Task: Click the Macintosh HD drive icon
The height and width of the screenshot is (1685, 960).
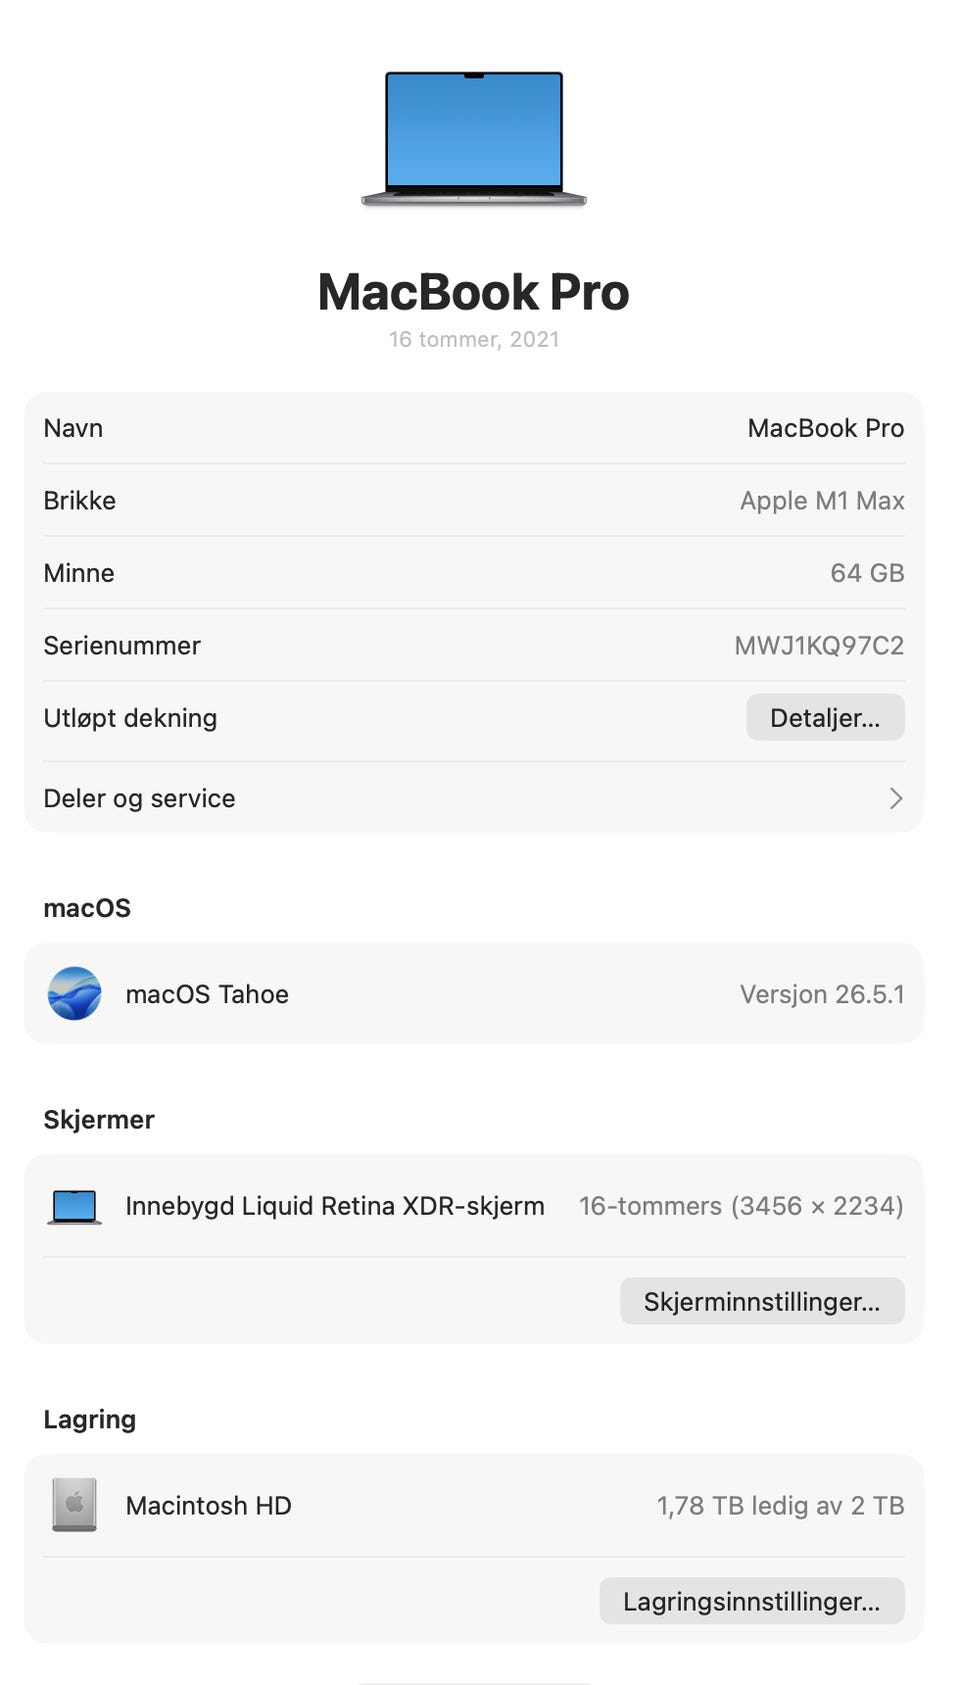Action: [75, 1505]
